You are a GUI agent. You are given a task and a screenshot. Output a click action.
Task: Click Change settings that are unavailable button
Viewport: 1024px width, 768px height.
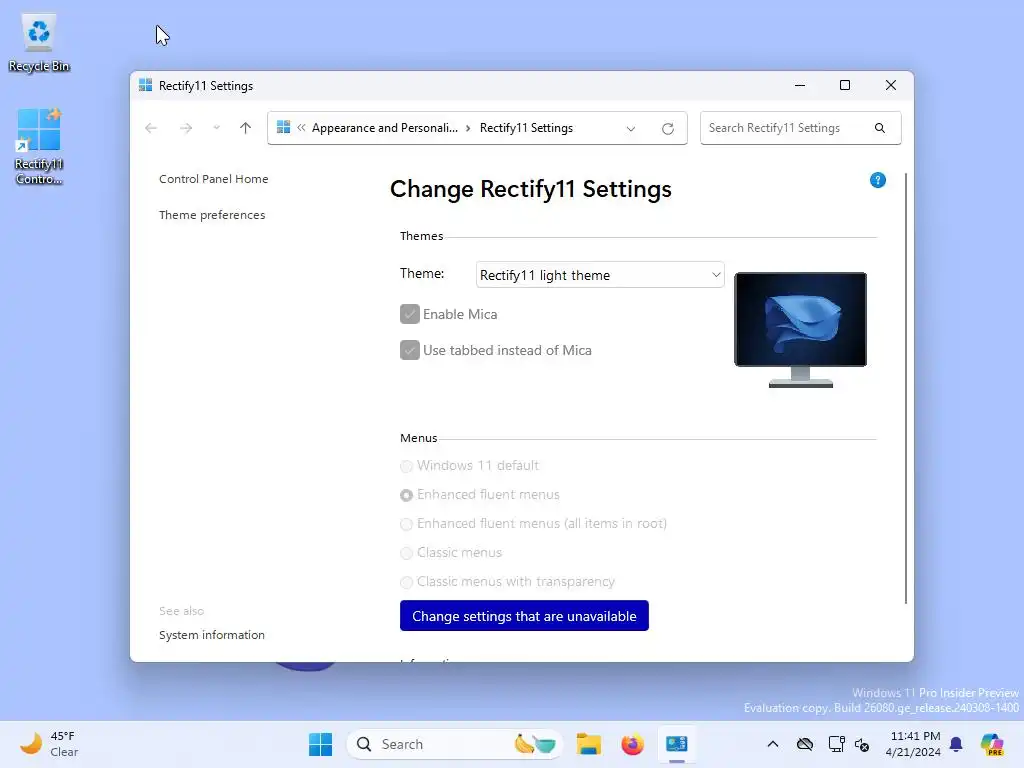524,616
